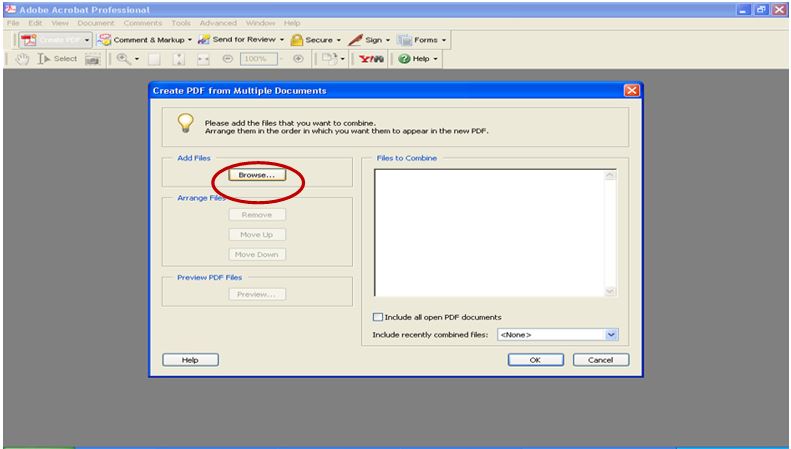The height and width of the screenshot is (449, 791).
Task: Open the Comments menu
Action: [143, 23]
